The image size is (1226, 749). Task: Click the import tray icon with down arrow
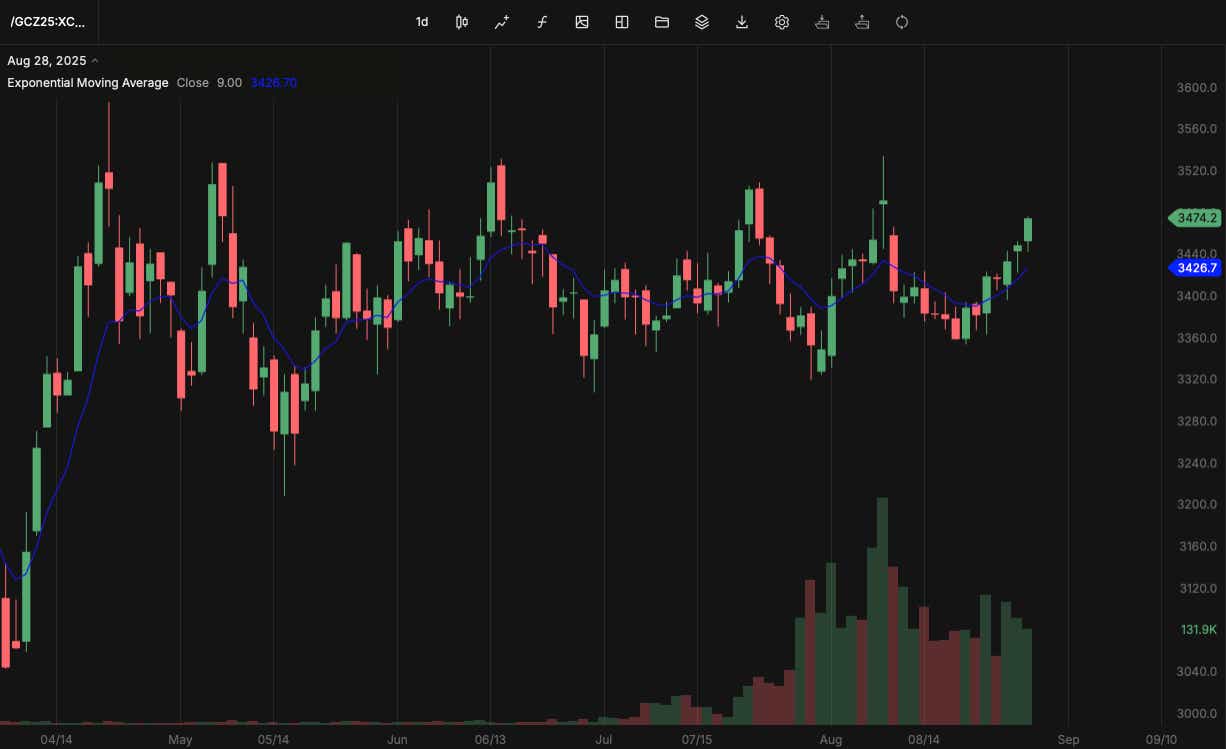[822, 22]
